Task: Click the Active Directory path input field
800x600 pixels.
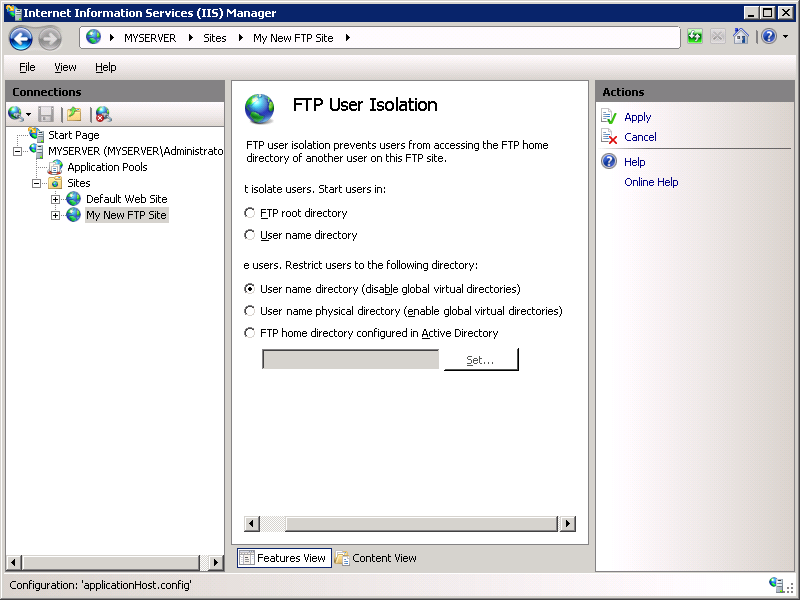Action: [x=350, y=359]
